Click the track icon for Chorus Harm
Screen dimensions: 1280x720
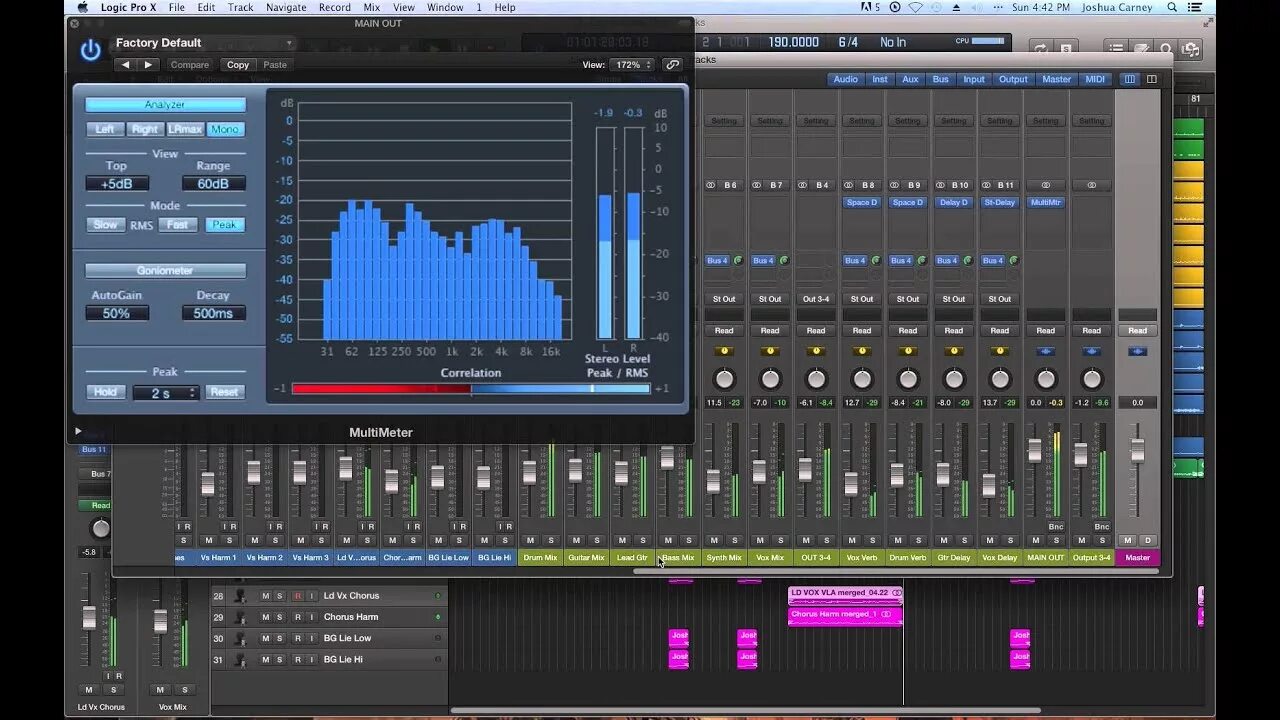pos(240,617)
